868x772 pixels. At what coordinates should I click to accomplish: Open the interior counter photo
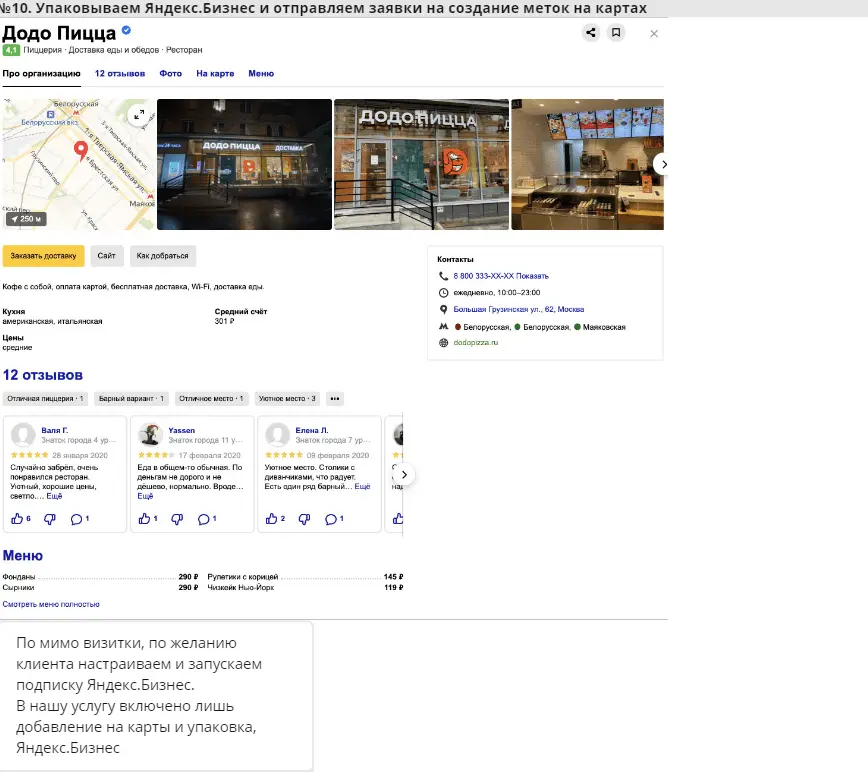coord(587,164)
